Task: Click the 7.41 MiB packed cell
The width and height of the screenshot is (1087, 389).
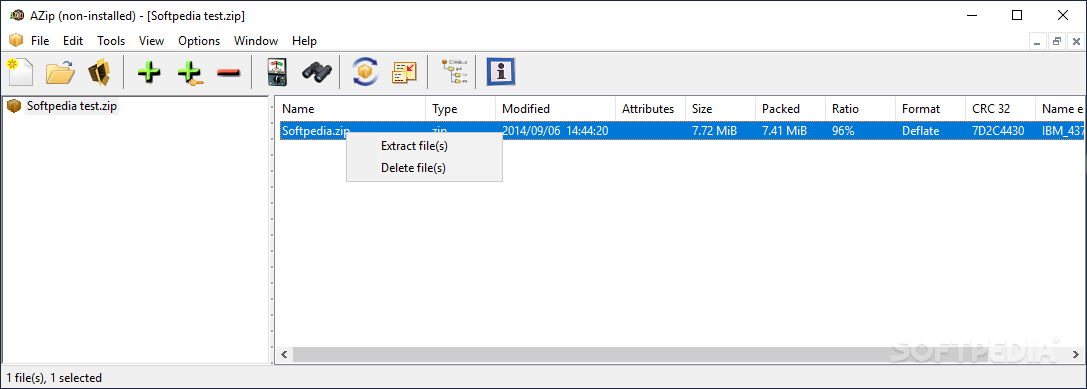Action: pos(784,130)
